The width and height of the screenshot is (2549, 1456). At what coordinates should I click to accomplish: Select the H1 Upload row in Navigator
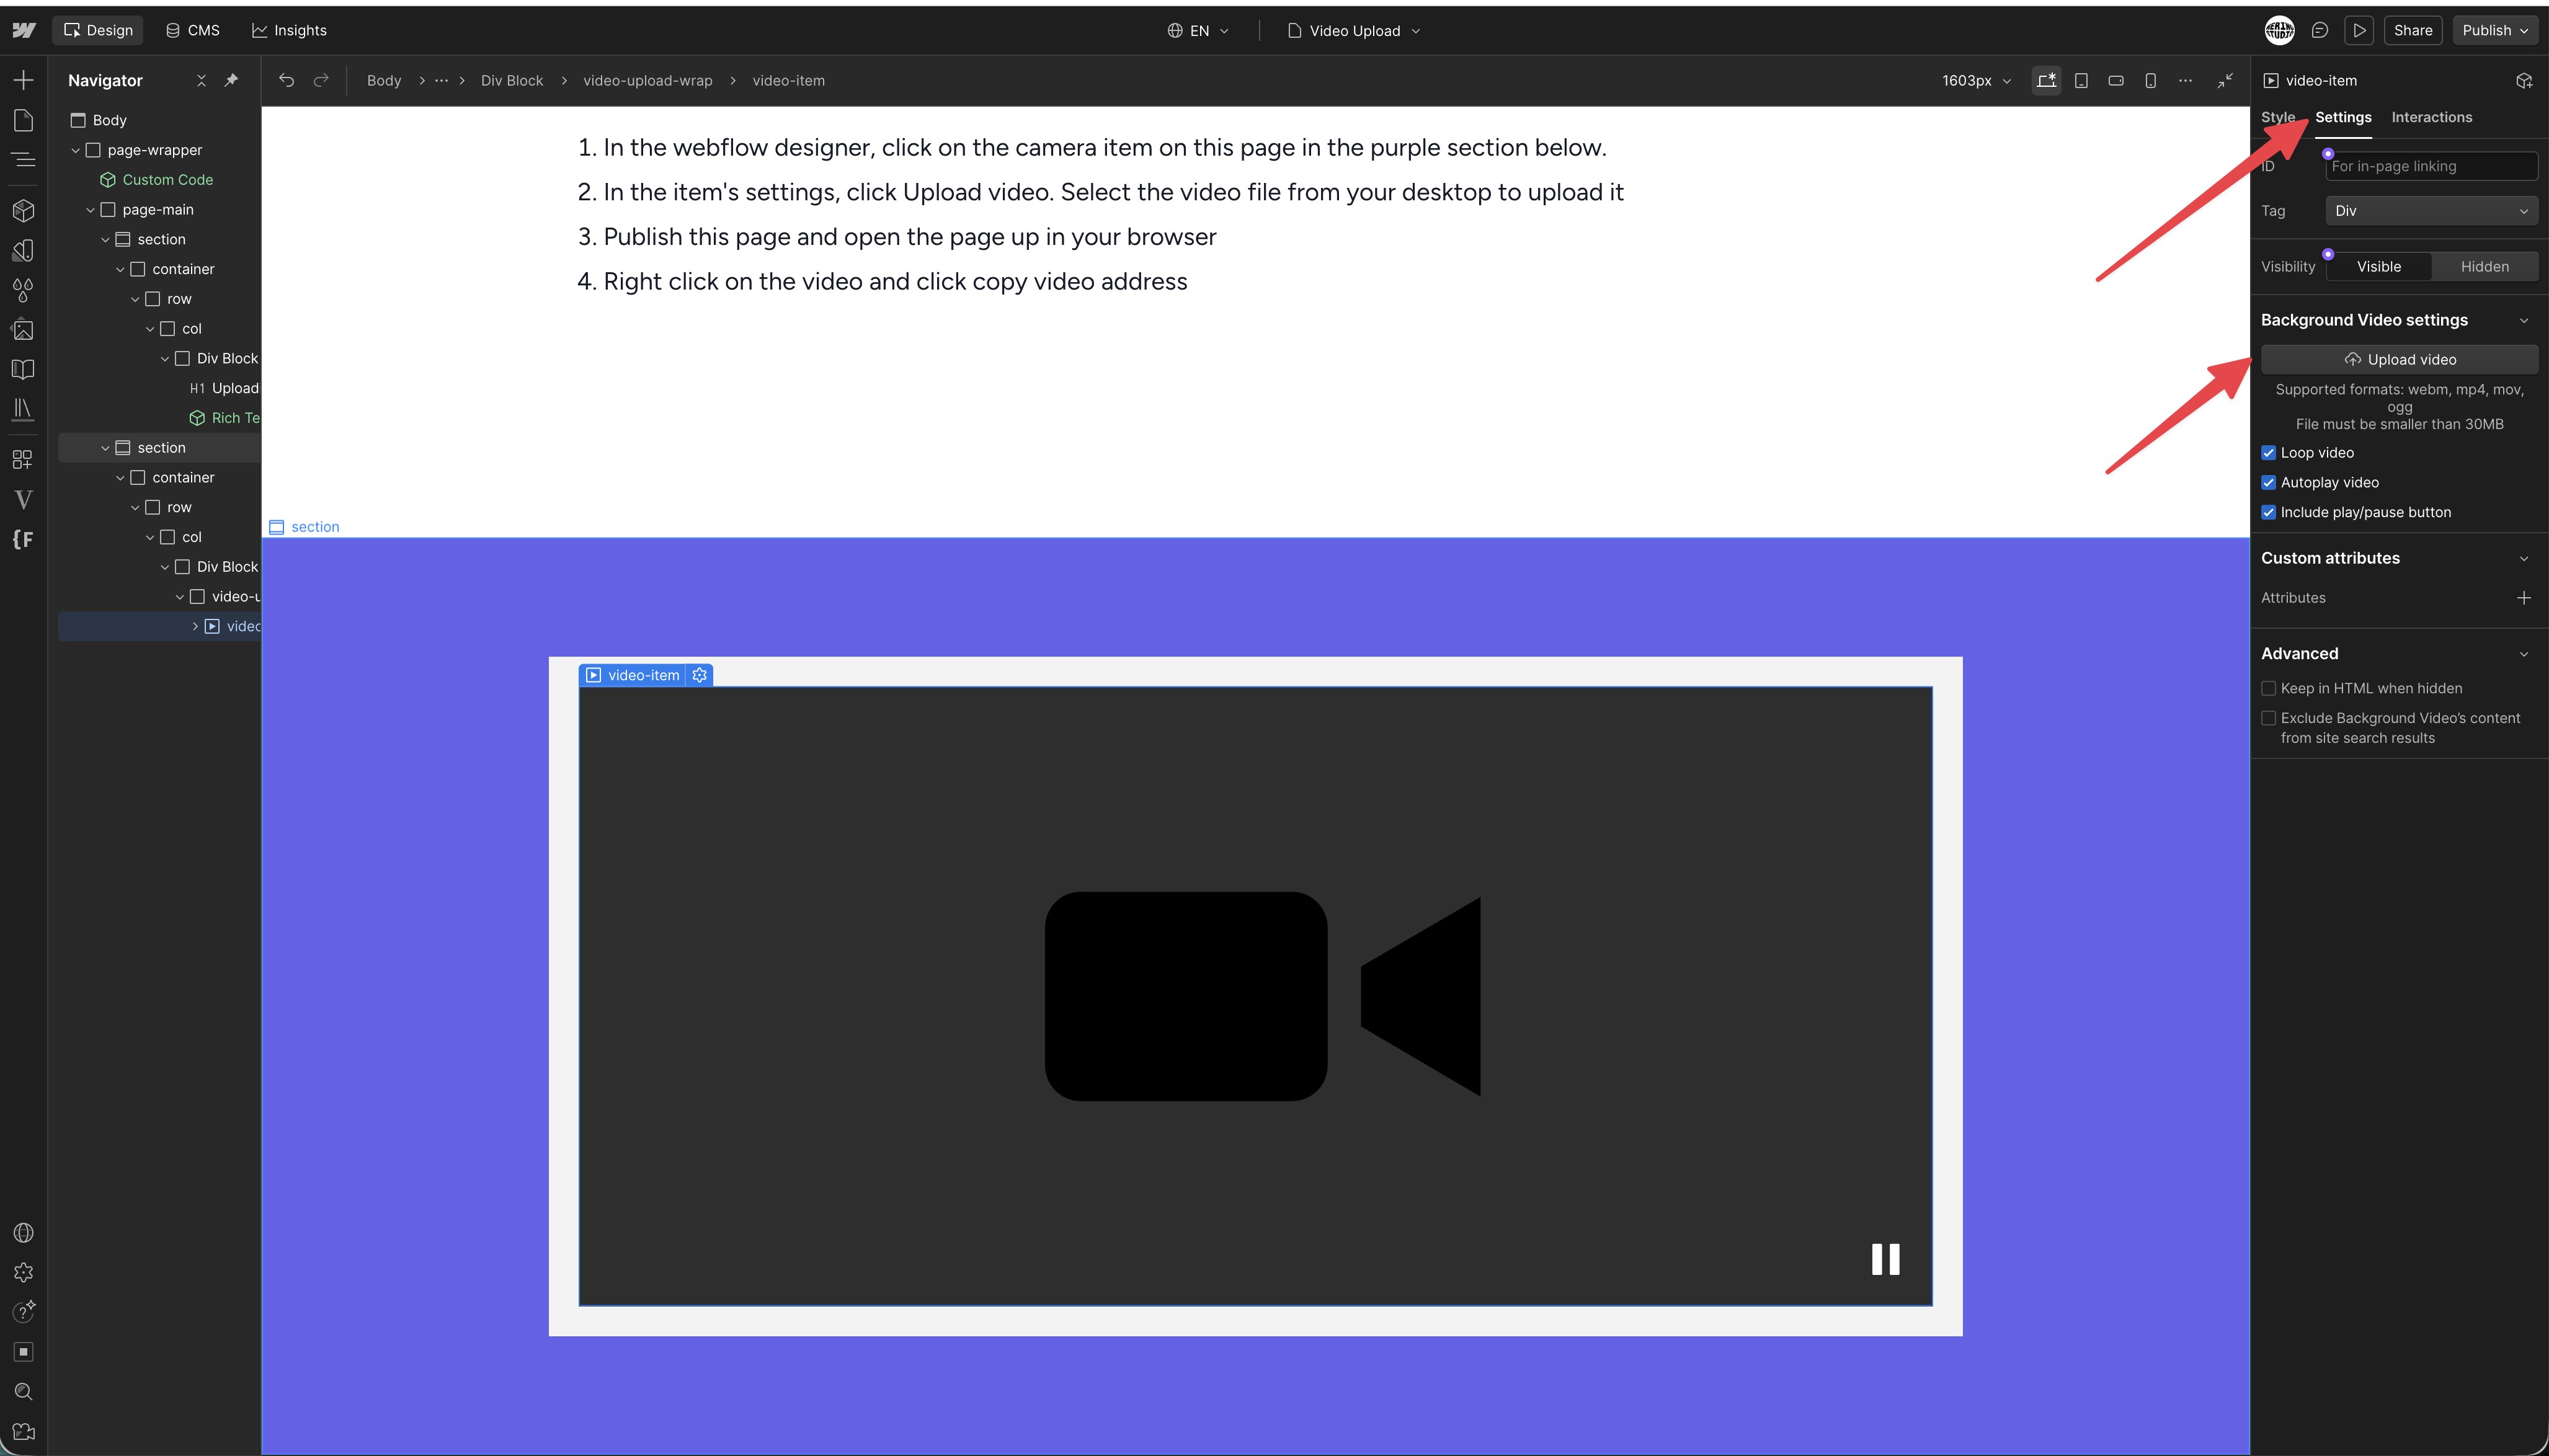[x=224, y=388]
